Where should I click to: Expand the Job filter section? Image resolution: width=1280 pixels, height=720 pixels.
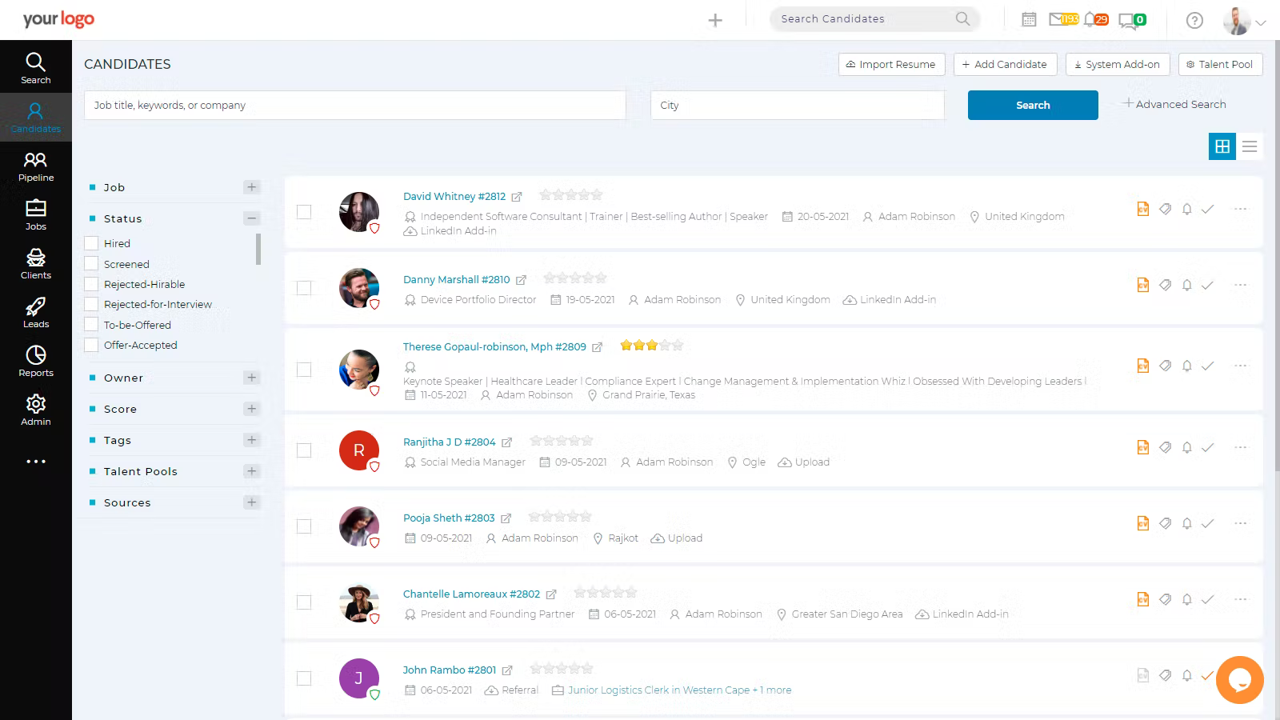[x=251, y=187]
